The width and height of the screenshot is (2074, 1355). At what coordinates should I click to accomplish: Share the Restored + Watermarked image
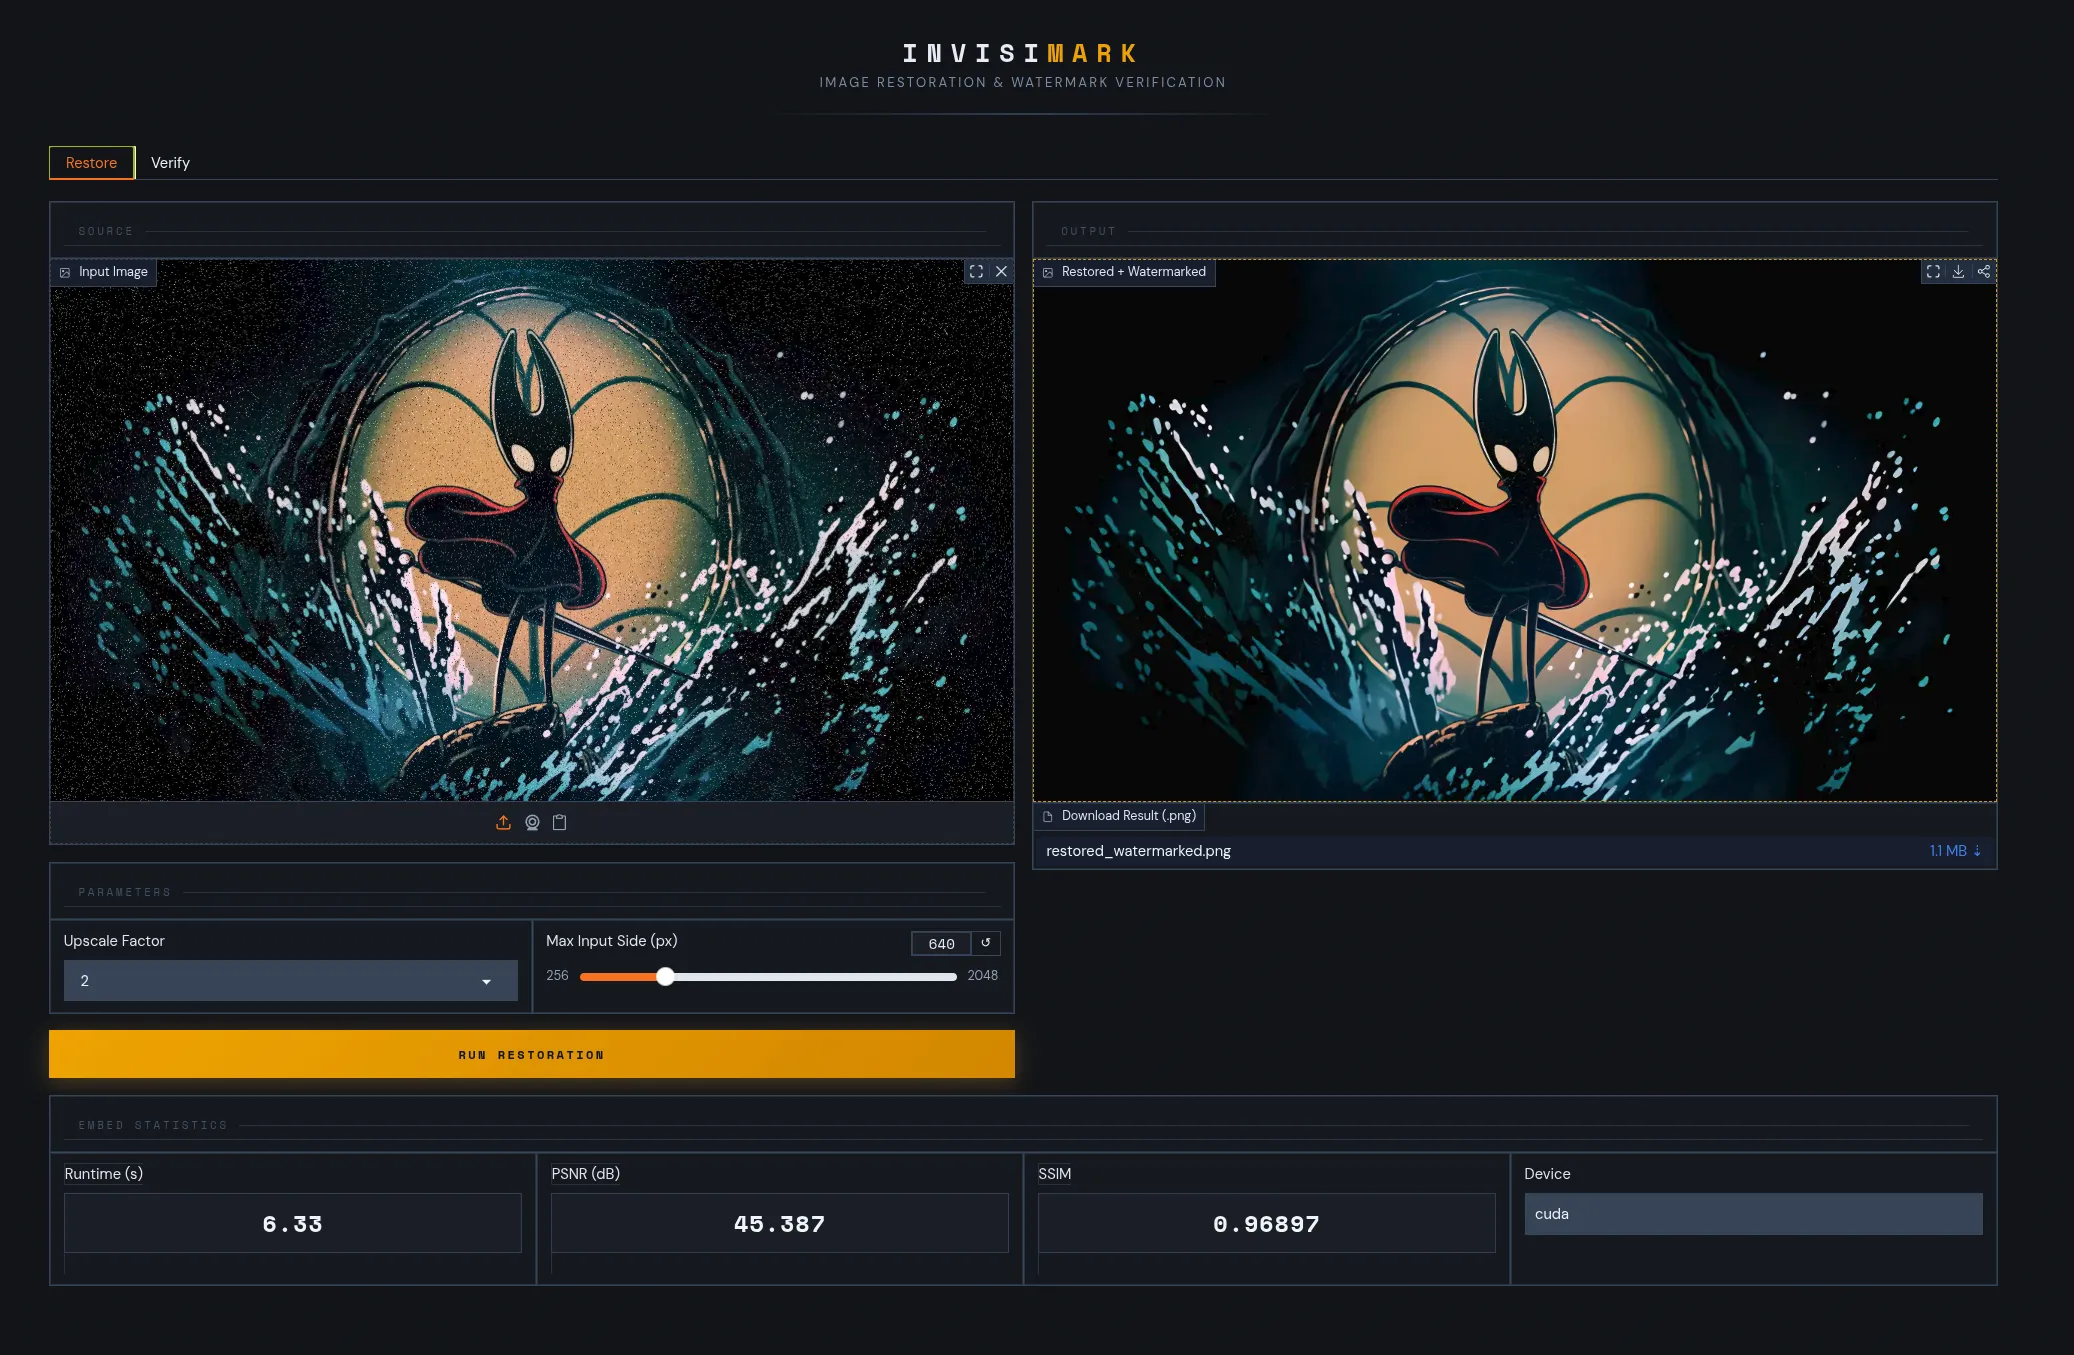[1984, 271]
